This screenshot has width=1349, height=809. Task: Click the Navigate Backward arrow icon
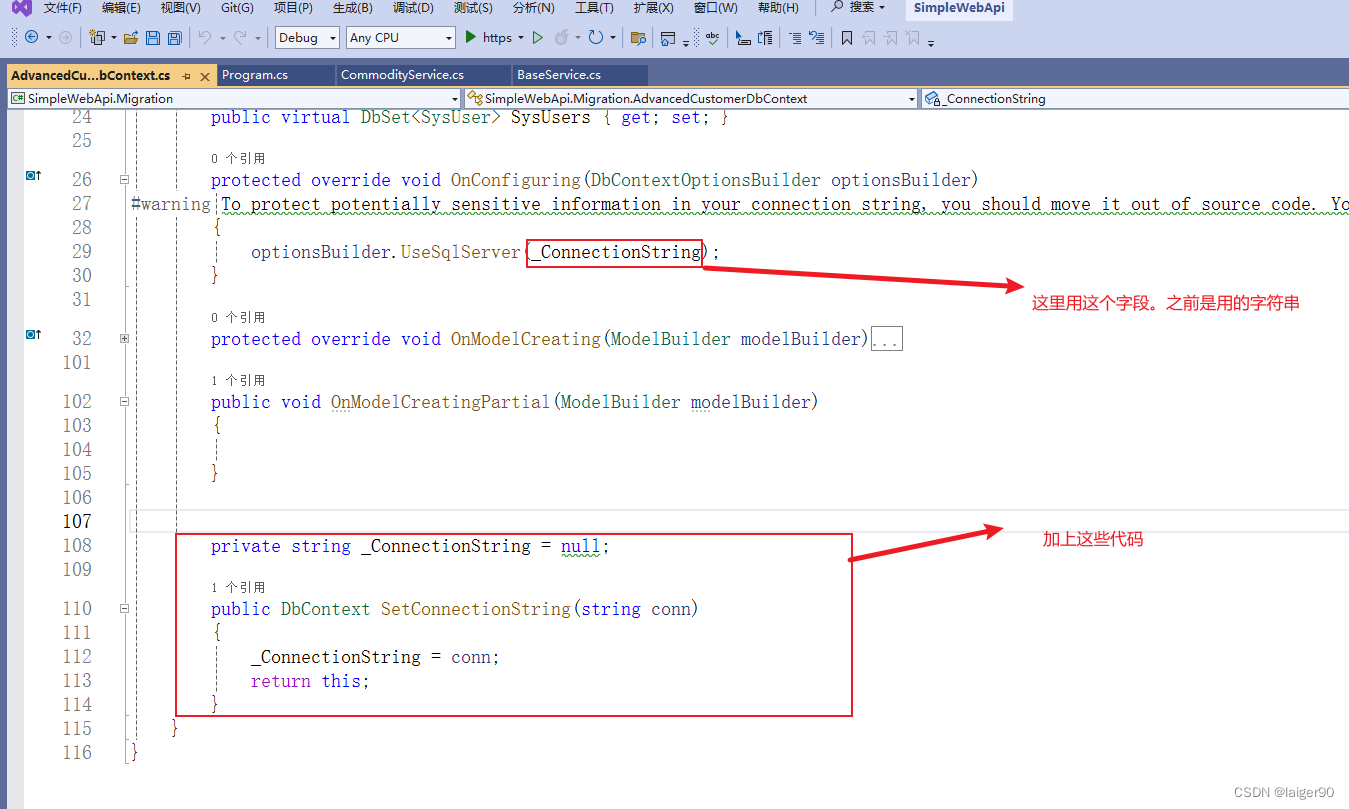point(31,38)
